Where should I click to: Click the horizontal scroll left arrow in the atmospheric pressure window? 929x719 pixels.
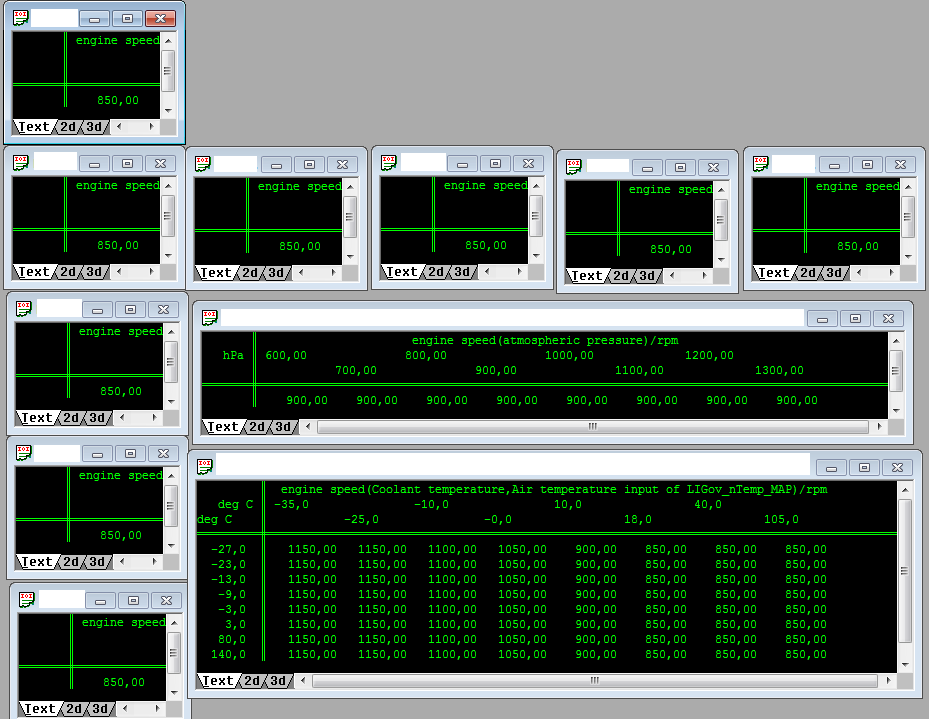pos(307,426)
